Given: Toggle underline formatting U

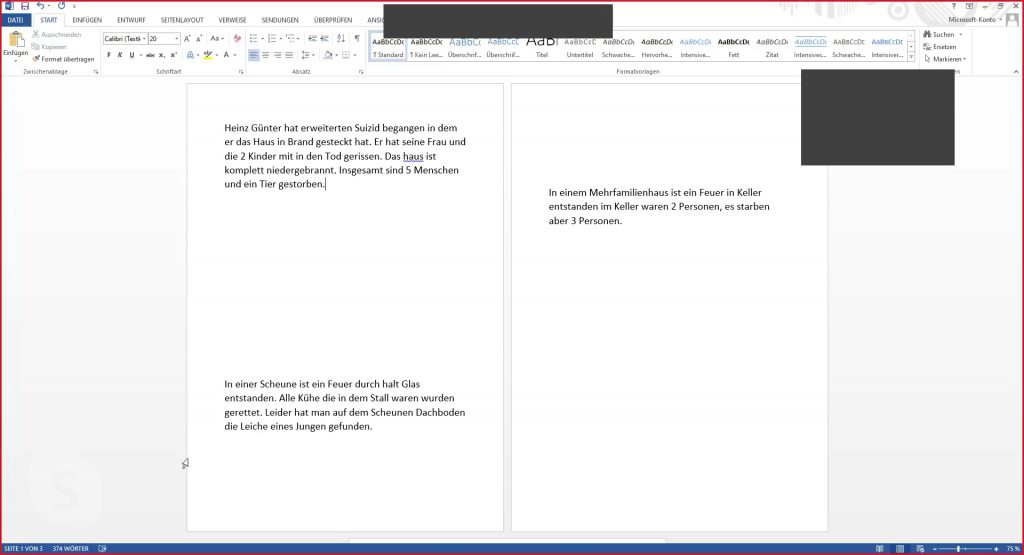Looking at the screenshot, I should 131,56.
